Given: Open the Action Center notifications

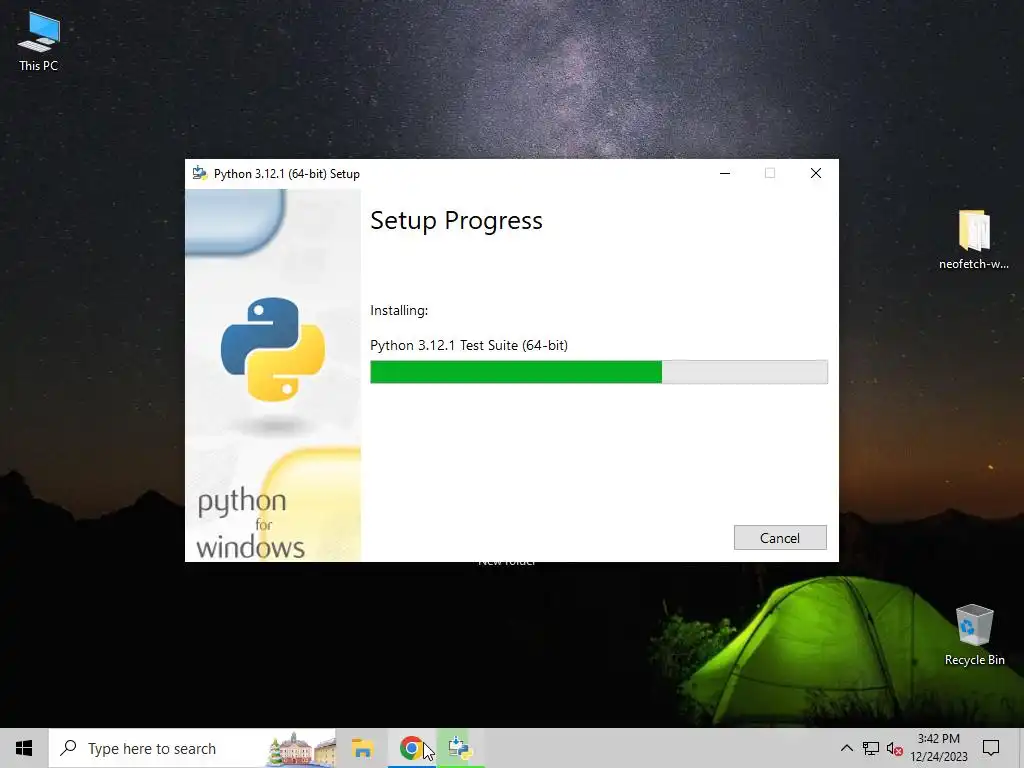Looking at the screenshot, I should [991, 748].
